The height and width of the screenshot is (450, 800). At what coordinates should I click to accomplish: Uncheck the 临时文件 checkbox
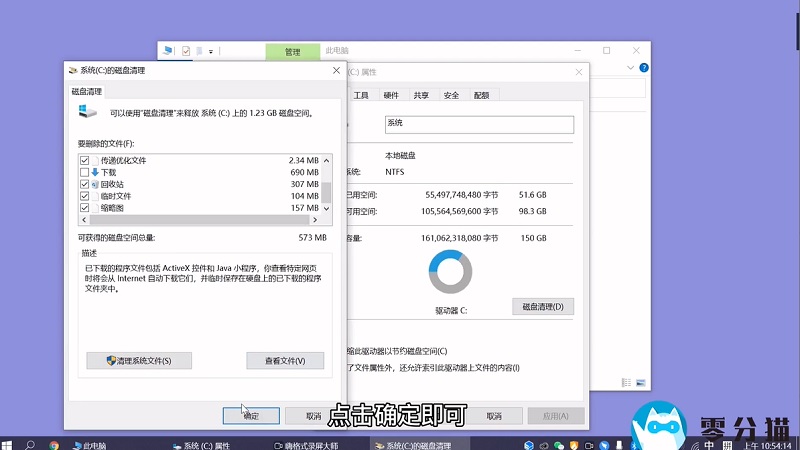point(84,197)
